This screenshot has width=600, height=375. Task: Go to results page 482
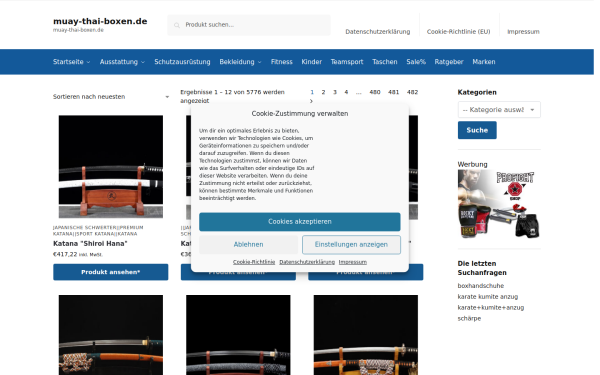tap(412, 92)
